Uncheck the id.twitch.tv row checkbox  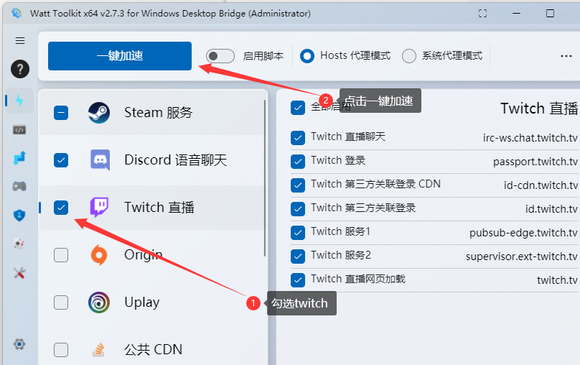click(x=298, y=209)
